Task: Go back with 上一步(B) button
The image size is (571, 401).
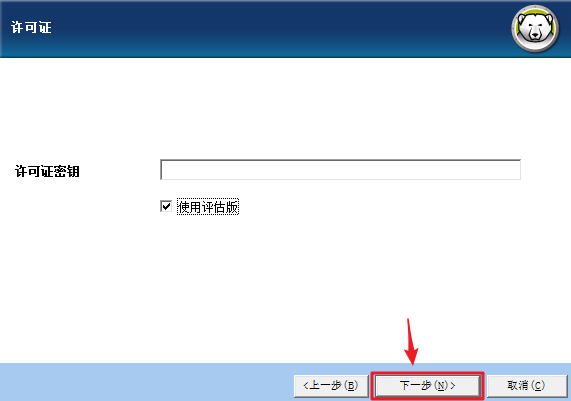Action: click(331, 385)
